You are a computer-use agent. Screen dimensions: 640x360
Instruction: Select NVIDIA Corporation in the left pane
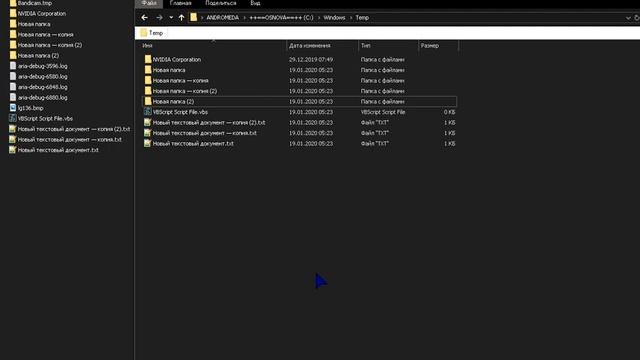[42, 14]
